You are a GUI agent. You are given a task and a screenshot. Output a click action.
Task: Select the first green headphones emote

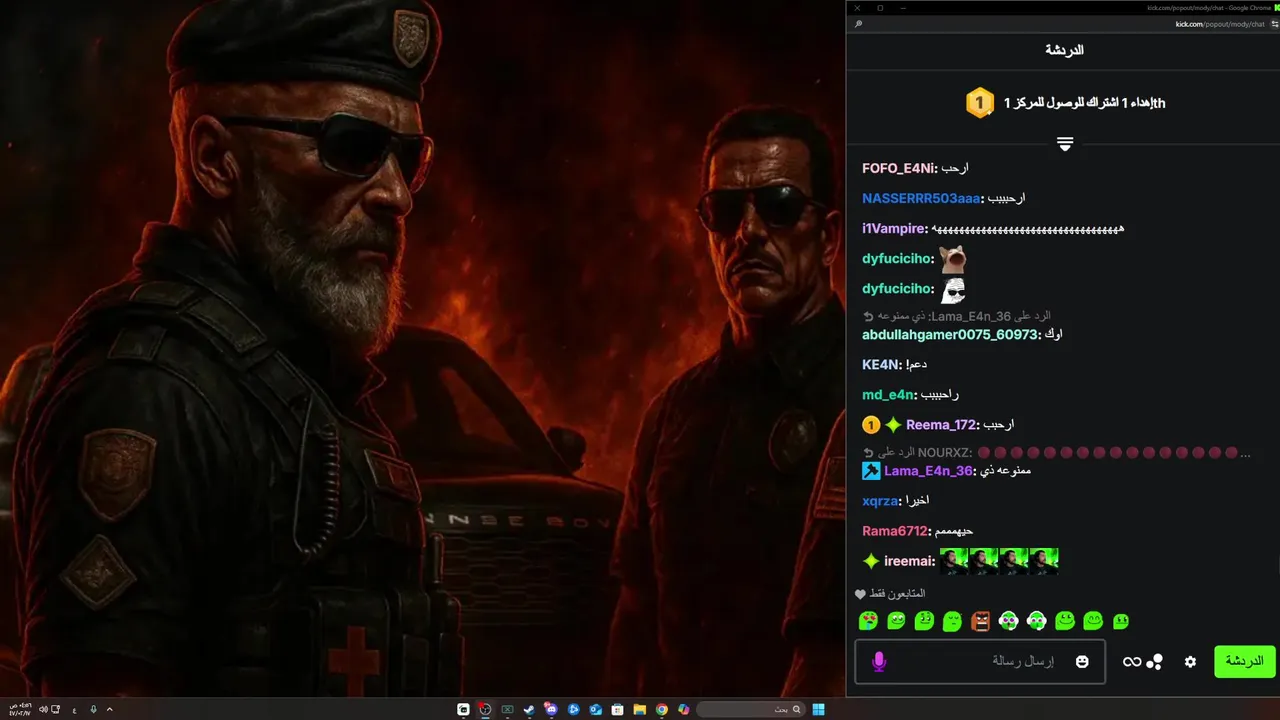(x=1008, y=621)
